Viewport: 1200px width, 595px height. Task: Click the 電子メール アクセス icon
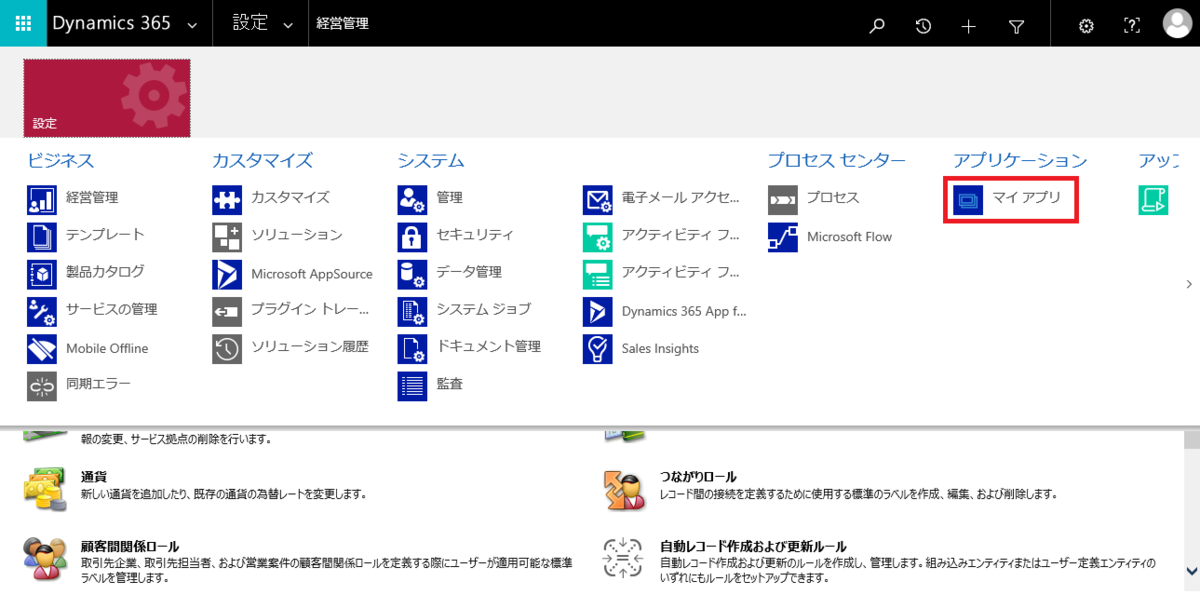[598, 200]
